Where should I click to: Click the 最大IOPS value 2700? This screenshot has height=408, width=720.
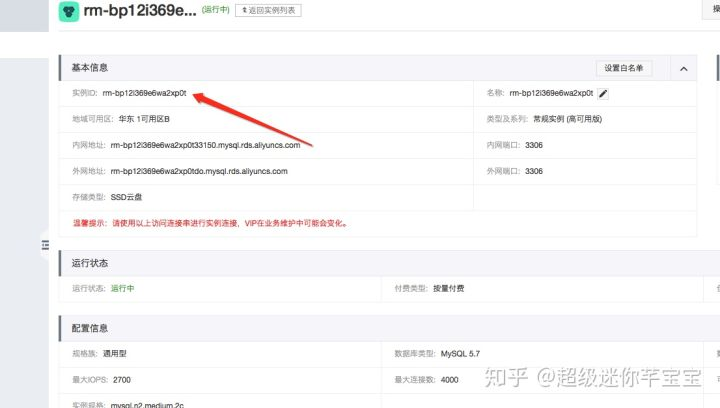pyautogui.click(x=122, y=380)
